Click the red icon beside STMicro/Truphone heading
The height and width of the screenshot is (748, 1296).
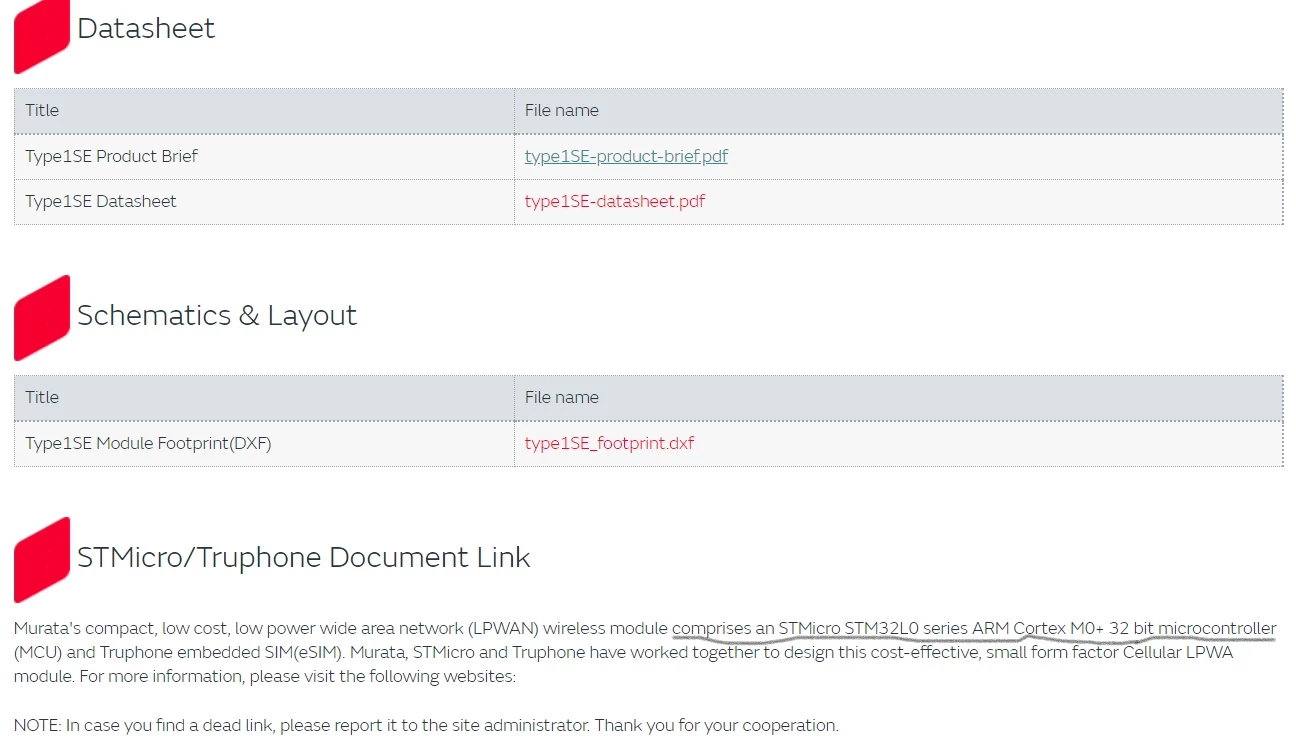tap(42, 560)
